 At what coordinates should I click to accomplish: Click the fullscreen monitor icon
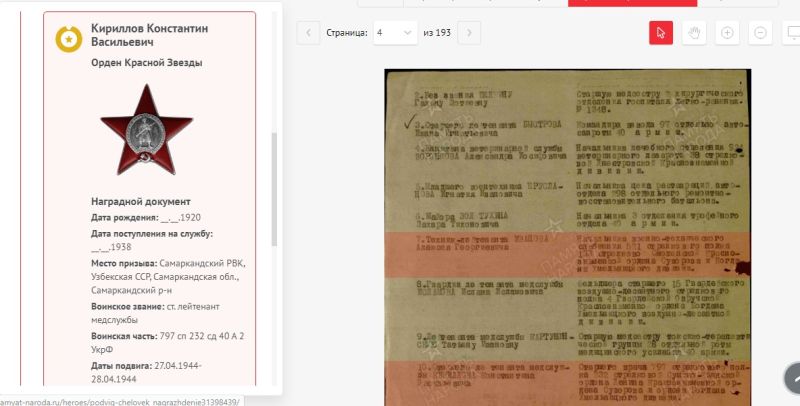click(x=791, y=33)
